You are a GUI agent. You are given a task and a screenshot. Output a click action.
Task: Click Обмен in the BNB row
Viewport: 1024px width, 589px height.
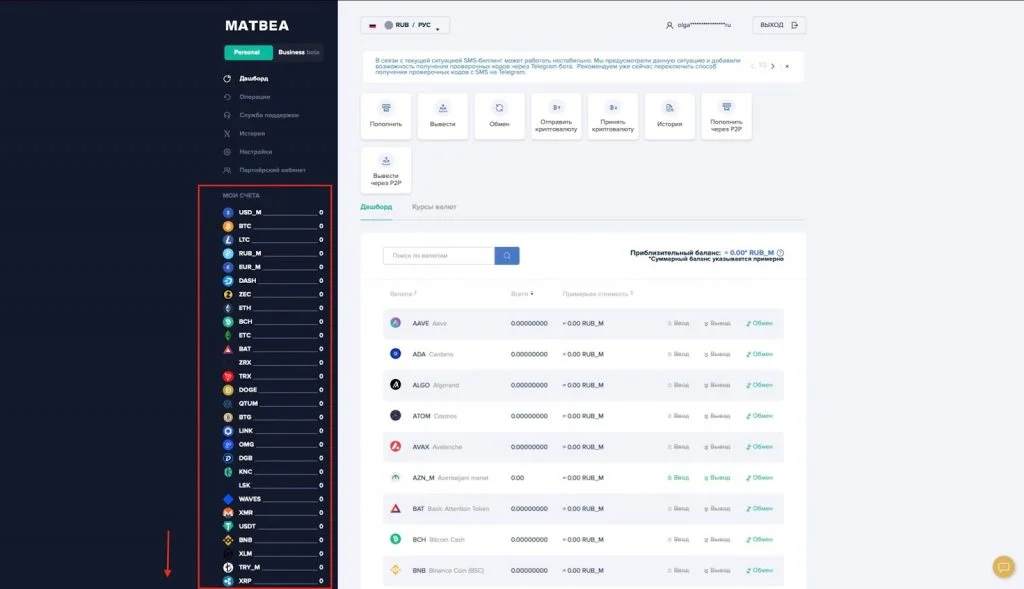760,571
